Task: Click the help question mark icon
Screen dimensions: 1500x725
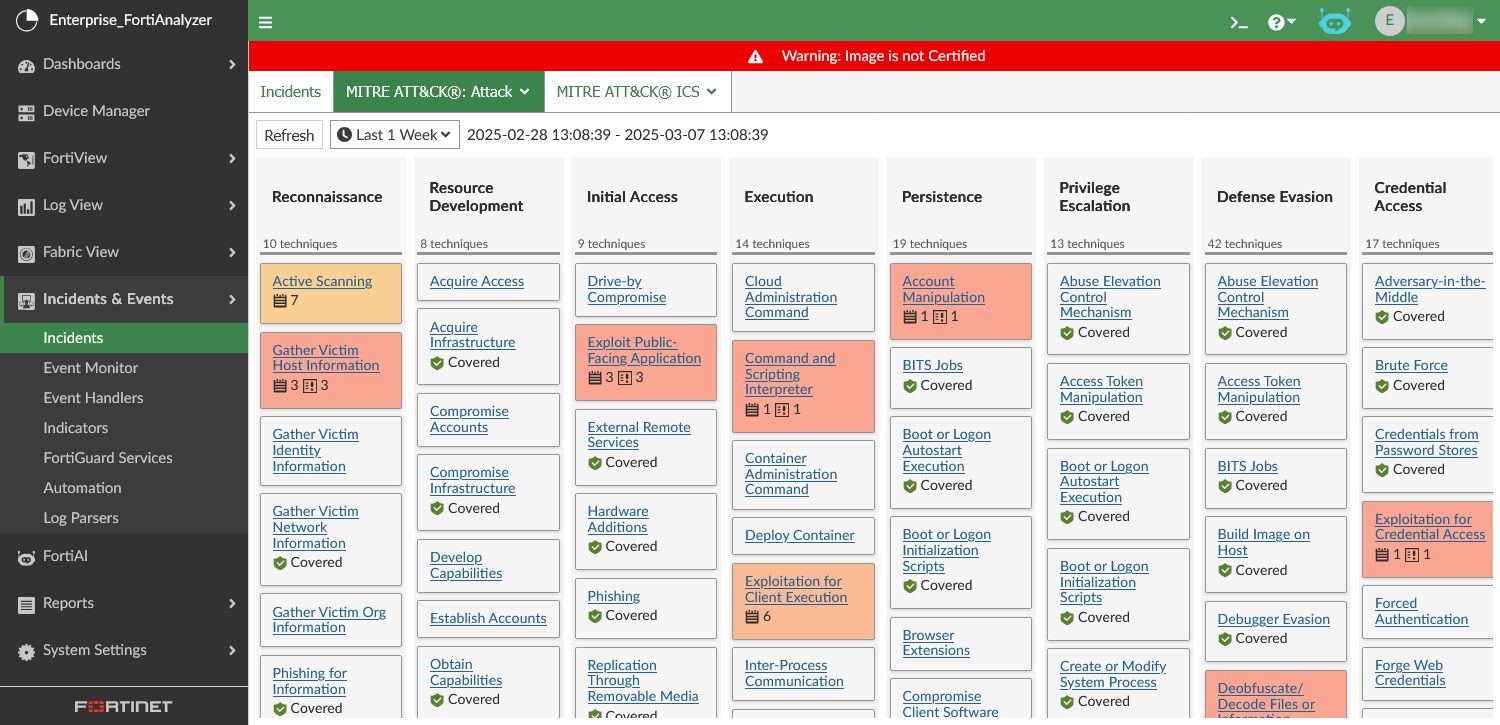Action: pos(1276,22)
